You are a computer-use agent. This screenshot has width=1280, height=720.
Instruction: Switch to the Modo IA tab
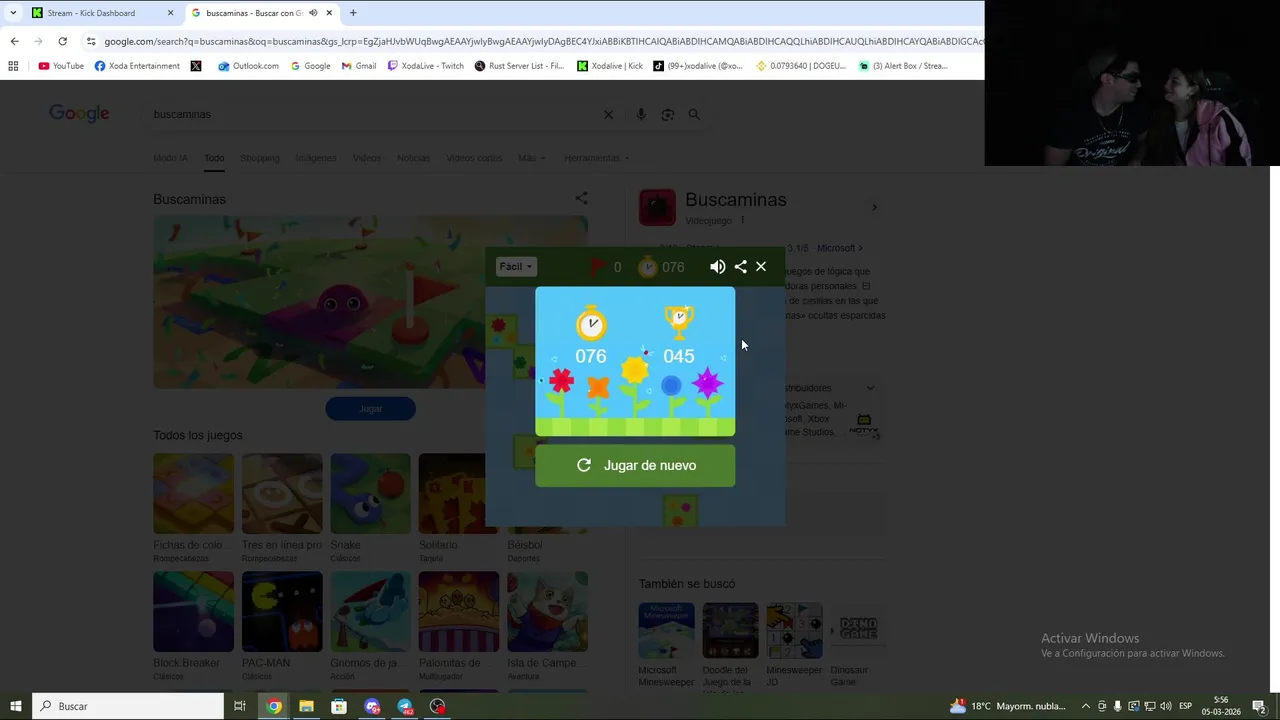click(170, 158)
